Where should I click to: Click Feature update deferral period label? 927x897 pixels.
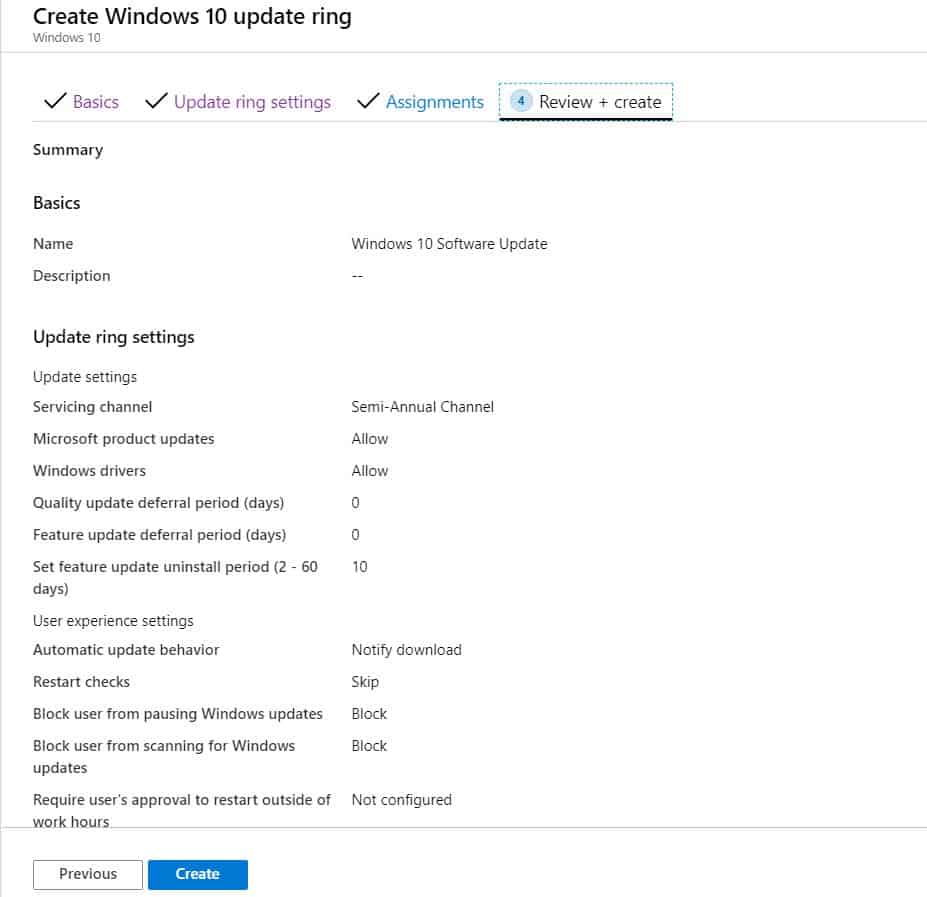[160, 535]
